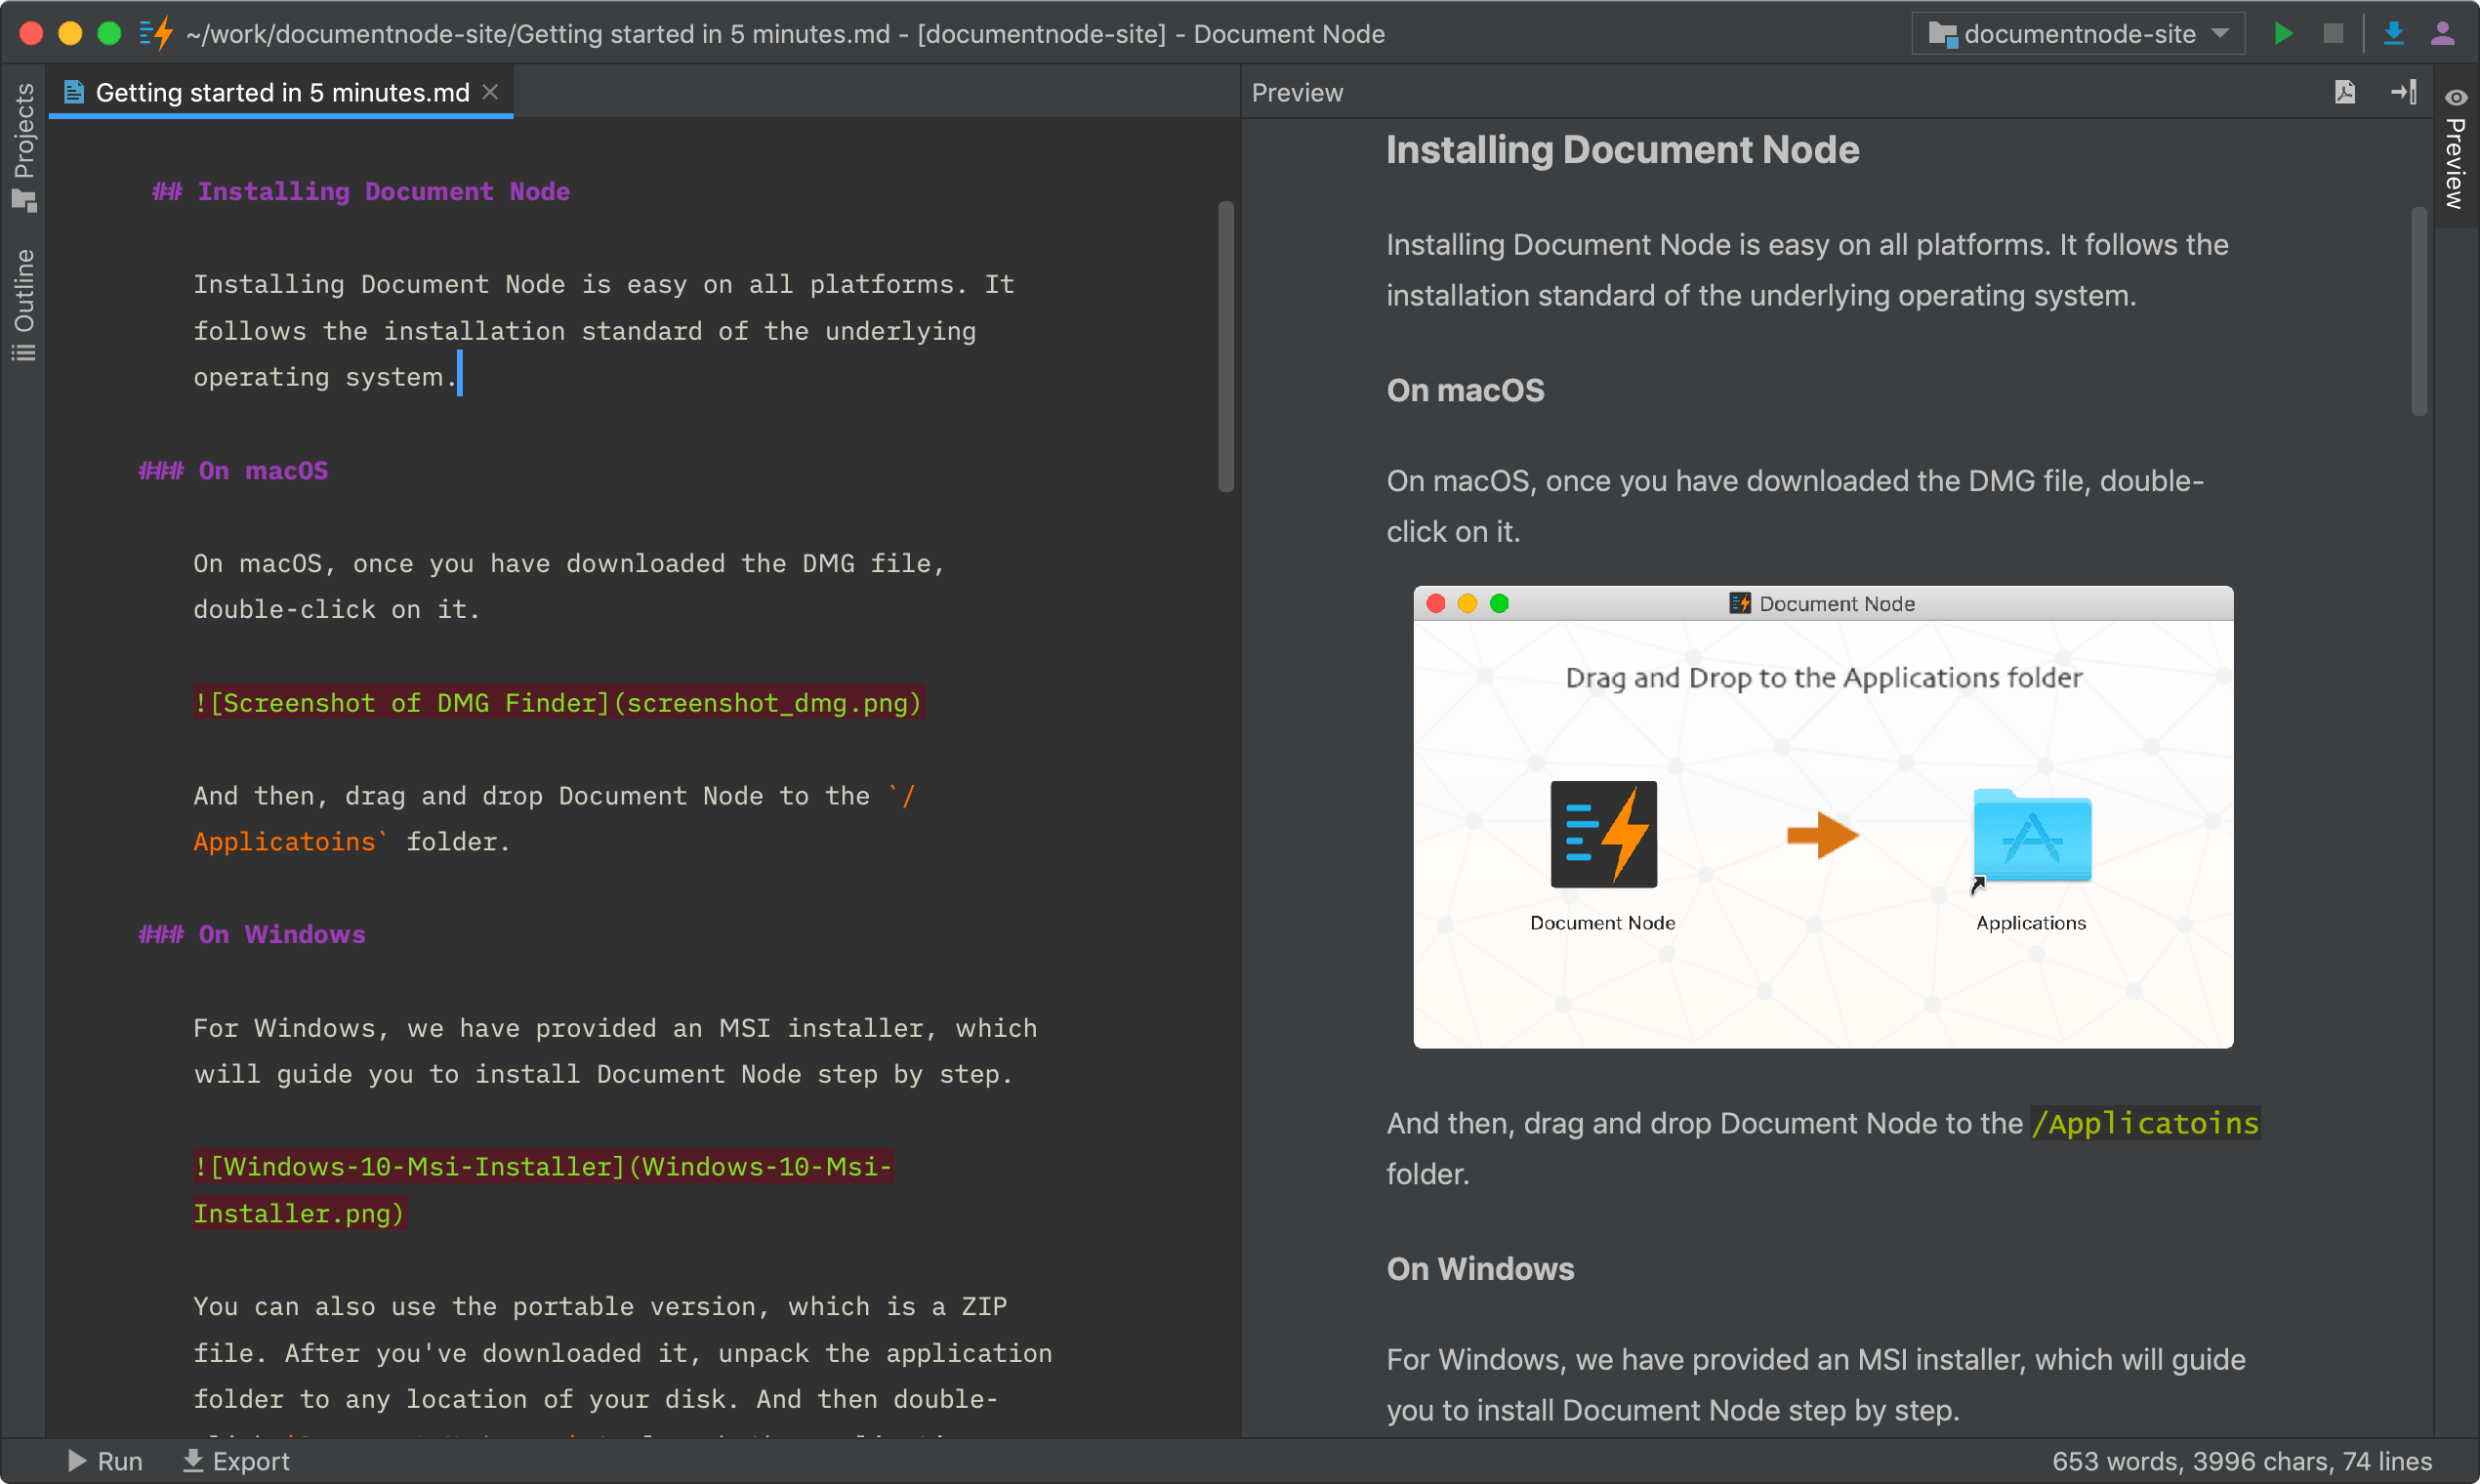Click the DMG screenshot image in preview

pos(1823,817)
